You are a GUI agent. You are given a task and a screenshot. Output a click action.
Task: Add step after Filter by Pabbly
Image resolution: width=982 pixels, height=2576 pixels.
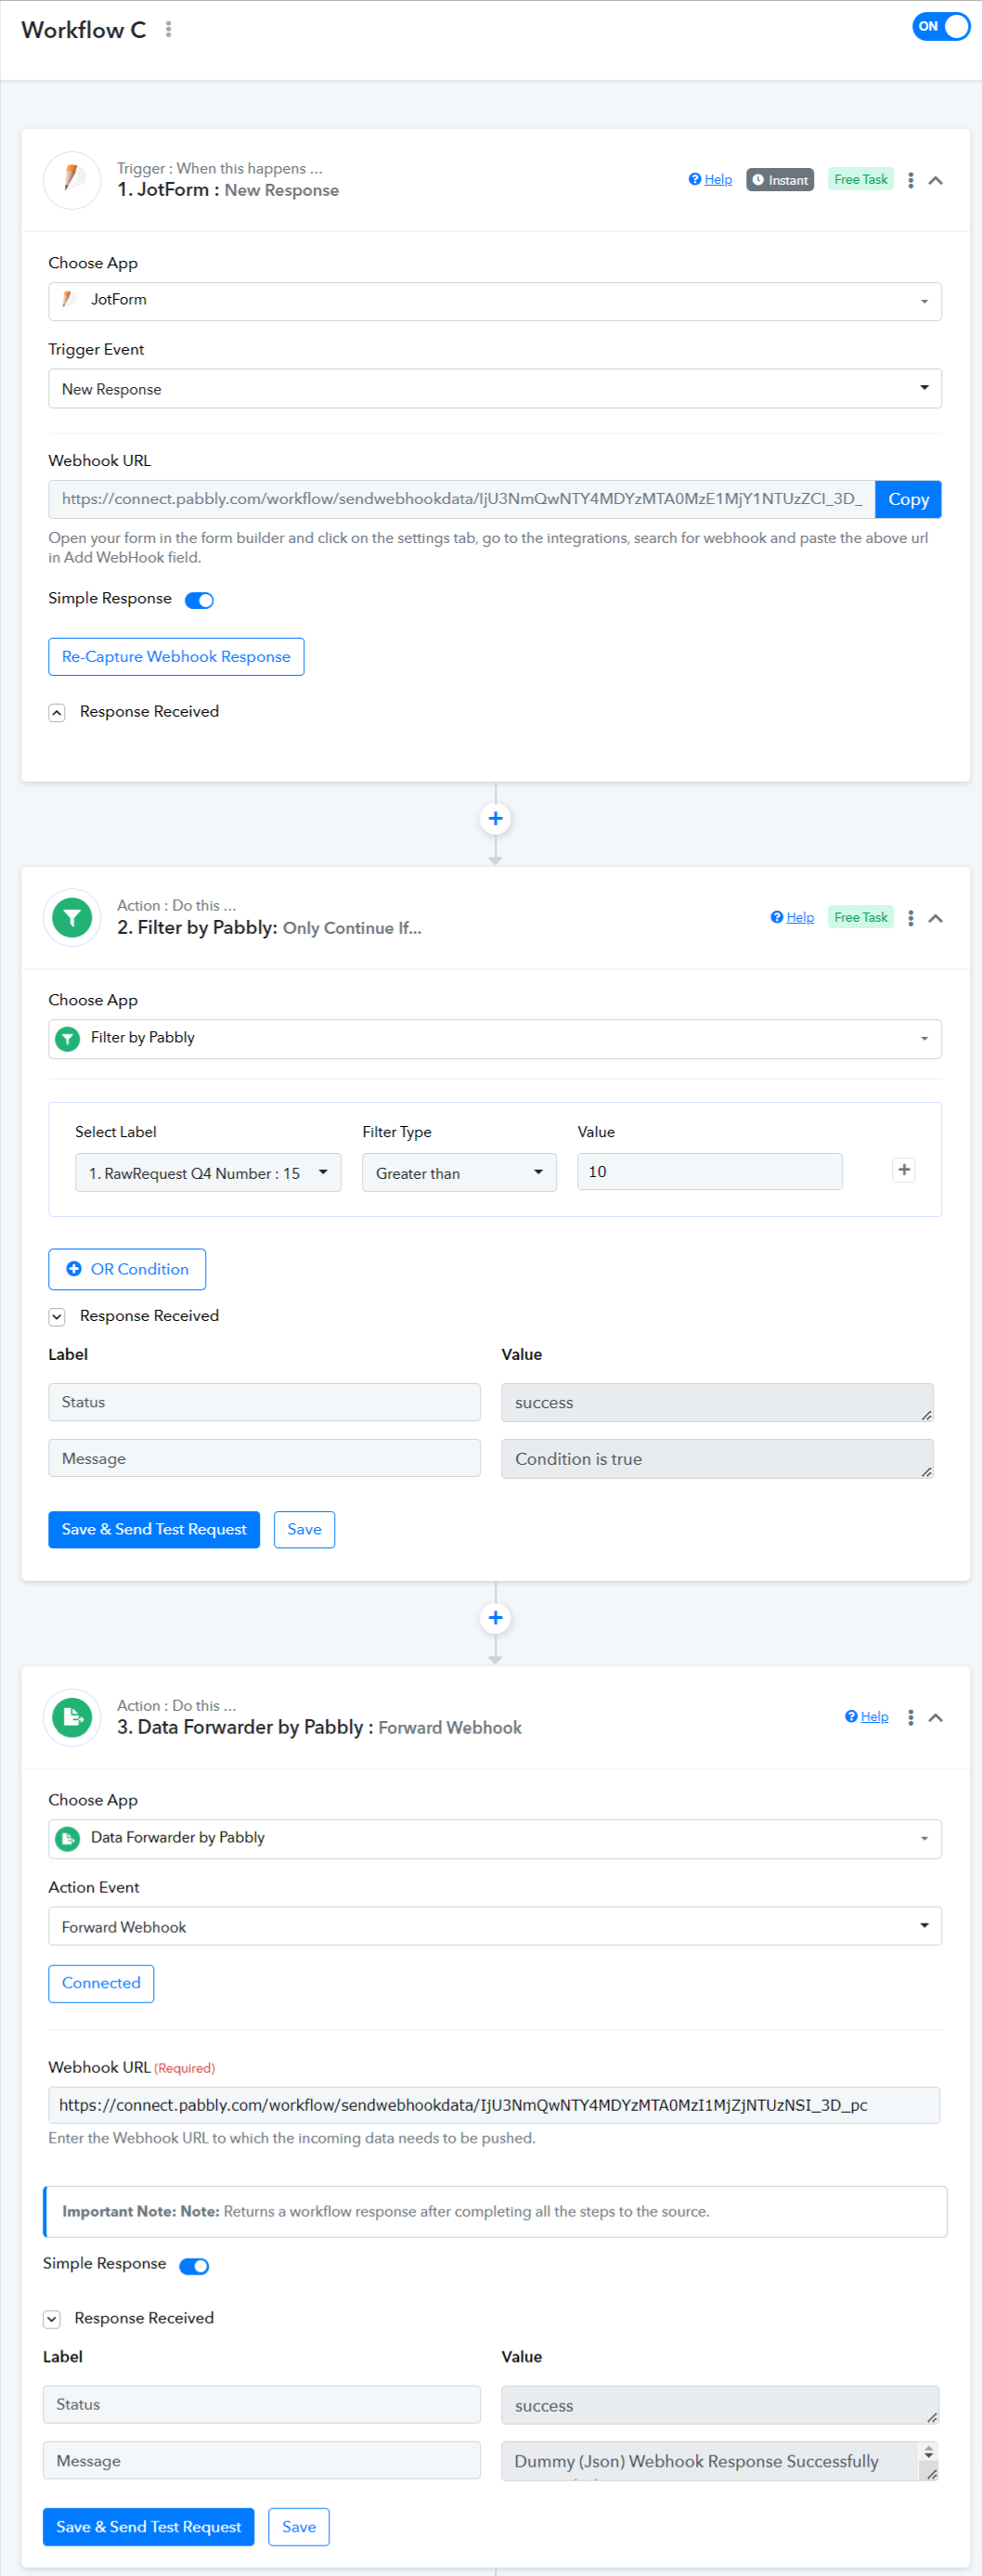[495, 1618]
